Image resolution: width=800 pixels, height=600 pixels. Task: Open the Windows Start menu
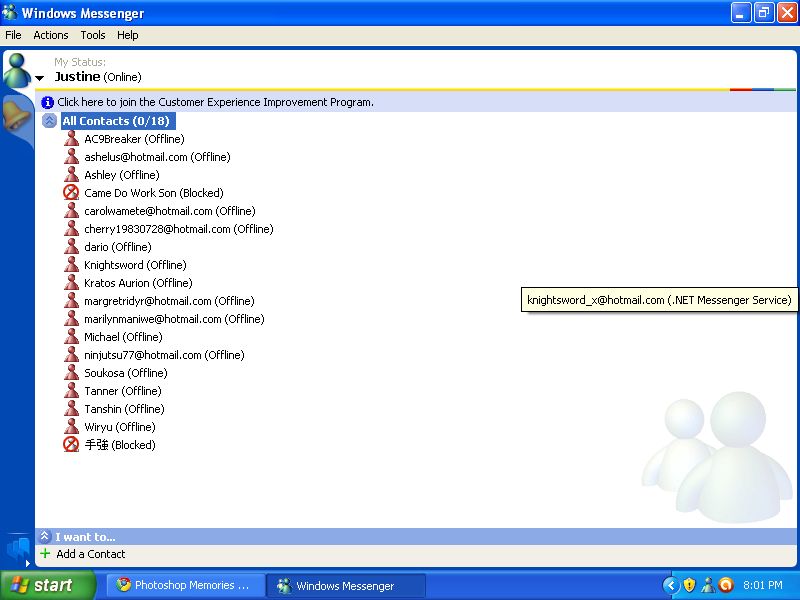[48, 585]
